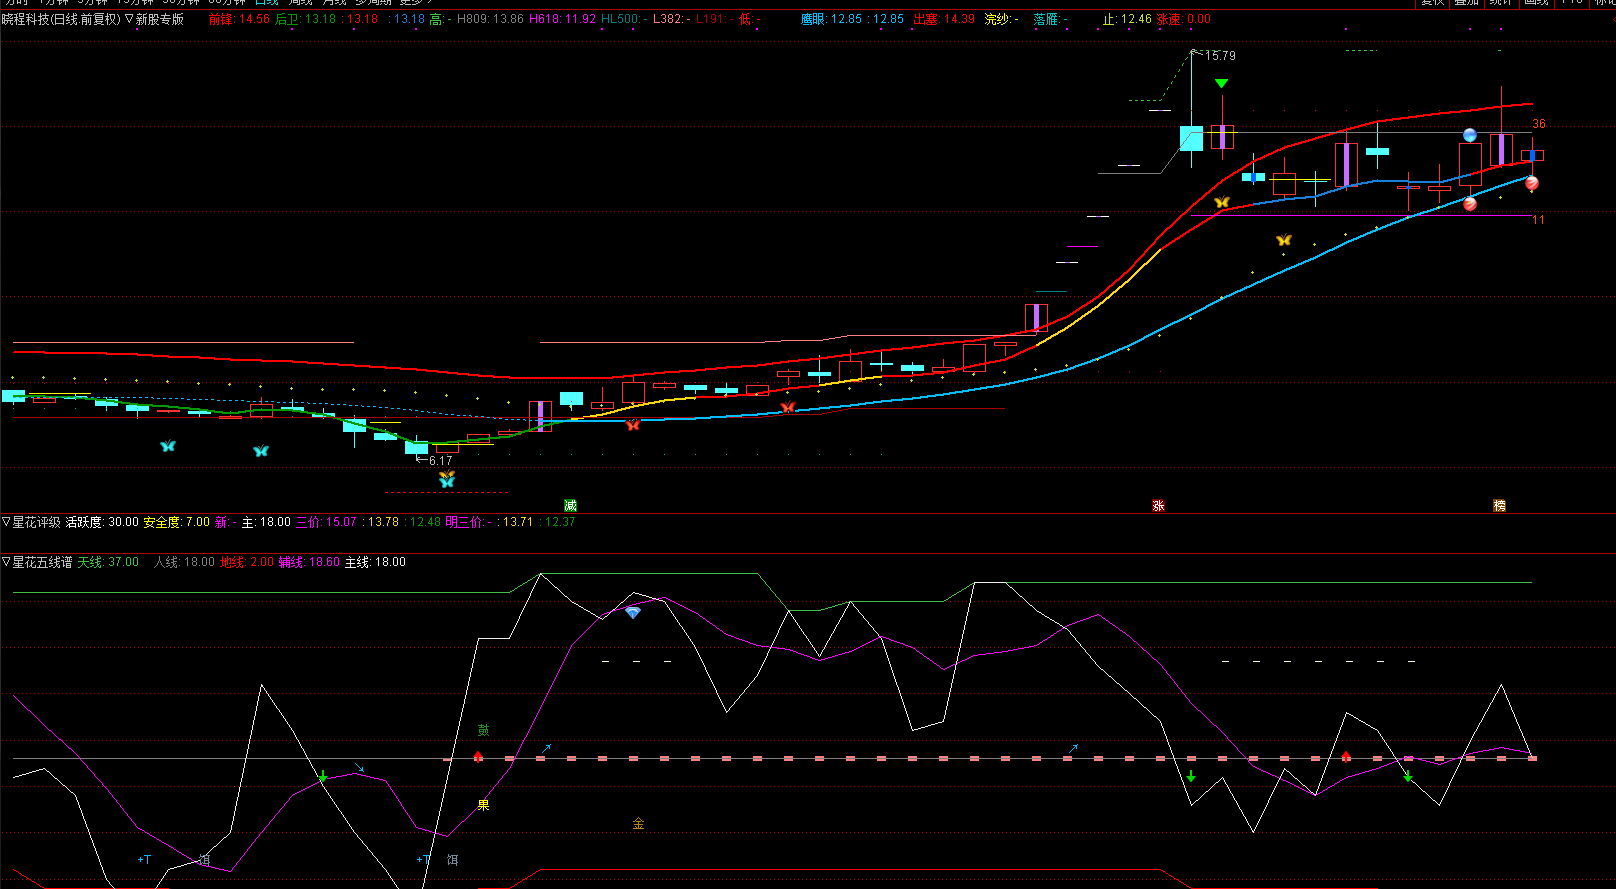Click the large cyan candle below 15.79

1191,138
